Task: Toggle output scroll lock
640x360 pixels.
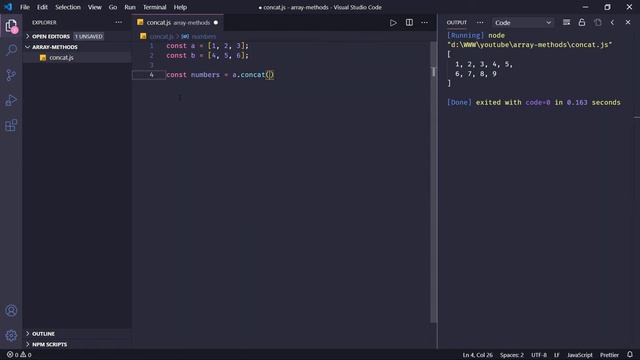Action: [x=582, y=22]
